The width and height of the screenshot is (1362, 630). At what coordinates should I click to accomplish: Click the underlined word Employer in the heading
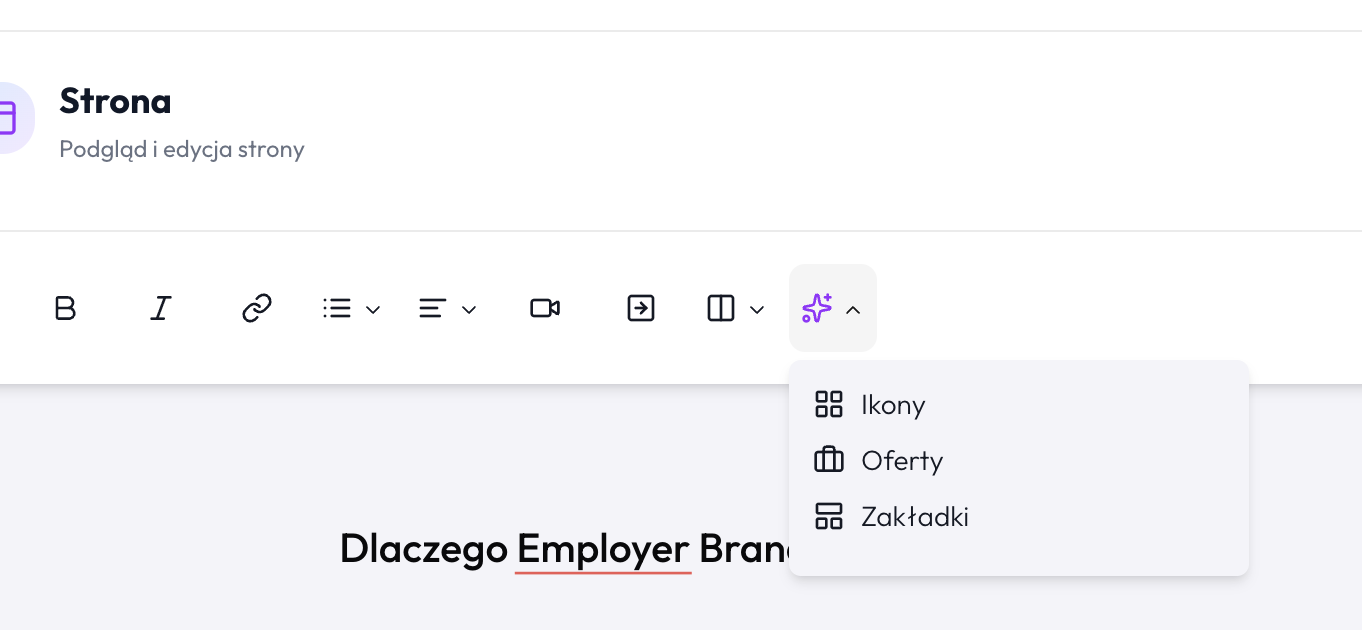click(602, 549)
